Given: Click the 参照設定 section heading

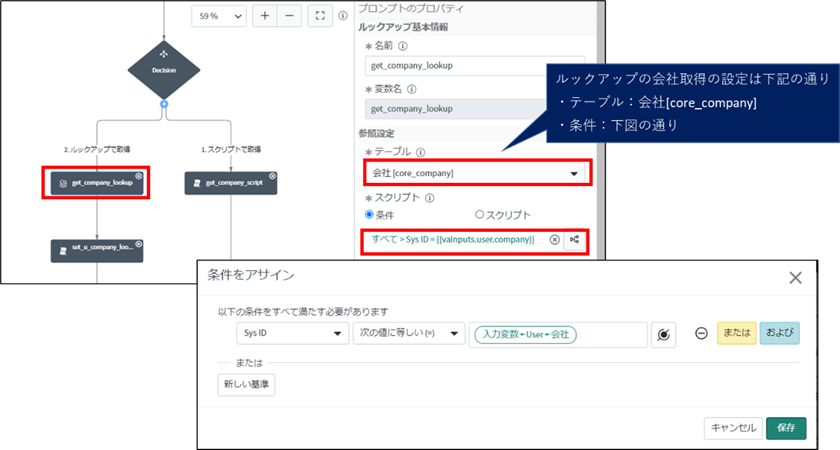Looking at the screenshot, I should 377,133.
